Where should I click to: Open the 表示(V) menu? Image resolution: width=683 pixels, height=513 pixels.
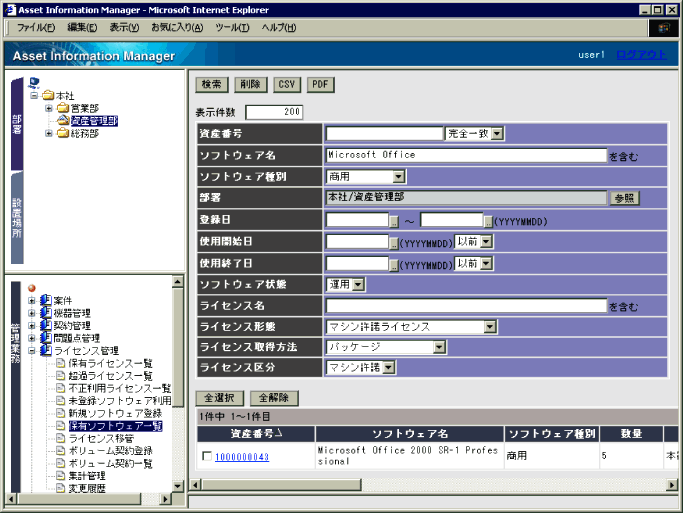pos(124,28)
